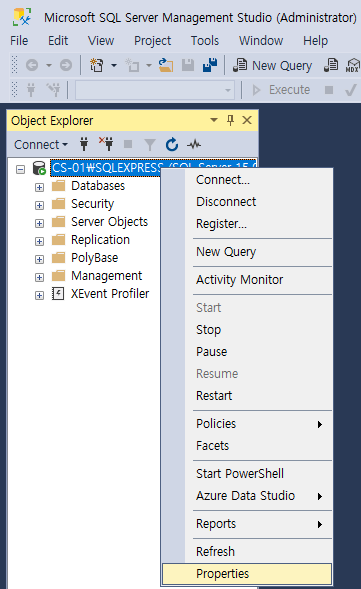Click the Cancel Executing Query stop square
The width and height of the screenshot is (361, 589).
329,90
